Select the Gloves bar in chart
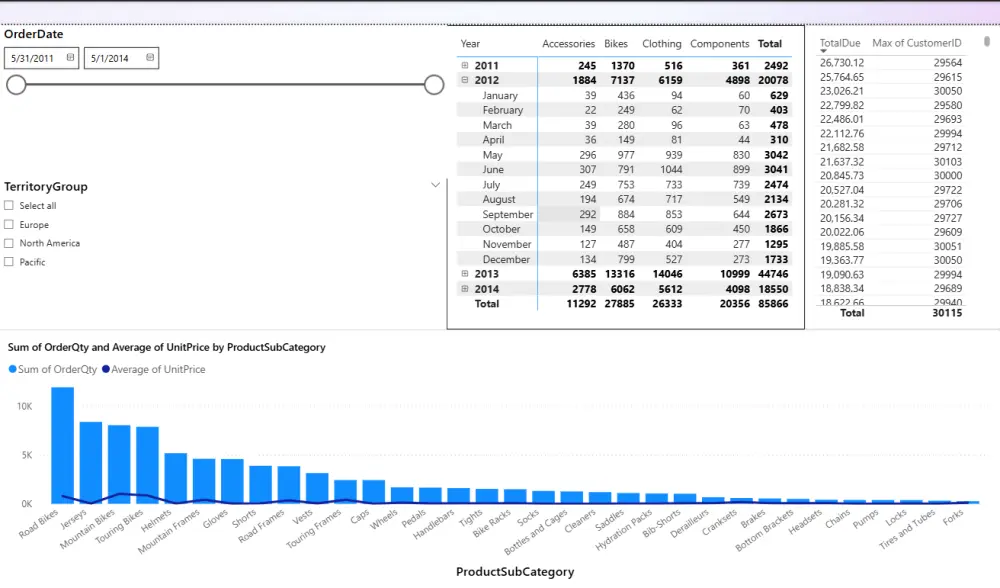Viewport: 1000px width, 588px height. 232,481
